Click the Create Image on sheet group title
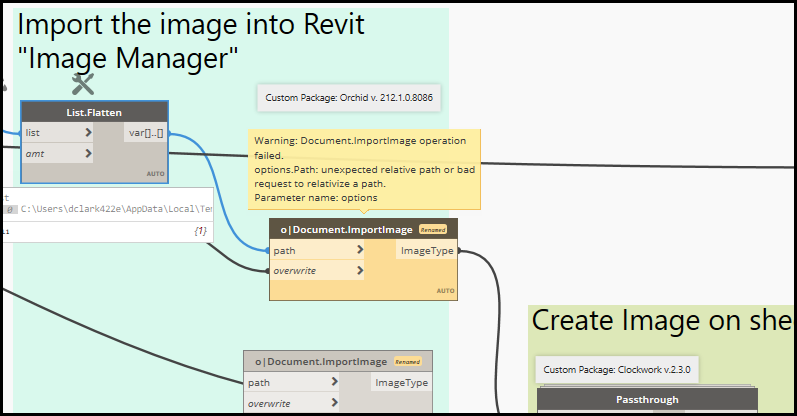This screenshot has width=797, height=416. pyautogui.click(x=662, y=321)
